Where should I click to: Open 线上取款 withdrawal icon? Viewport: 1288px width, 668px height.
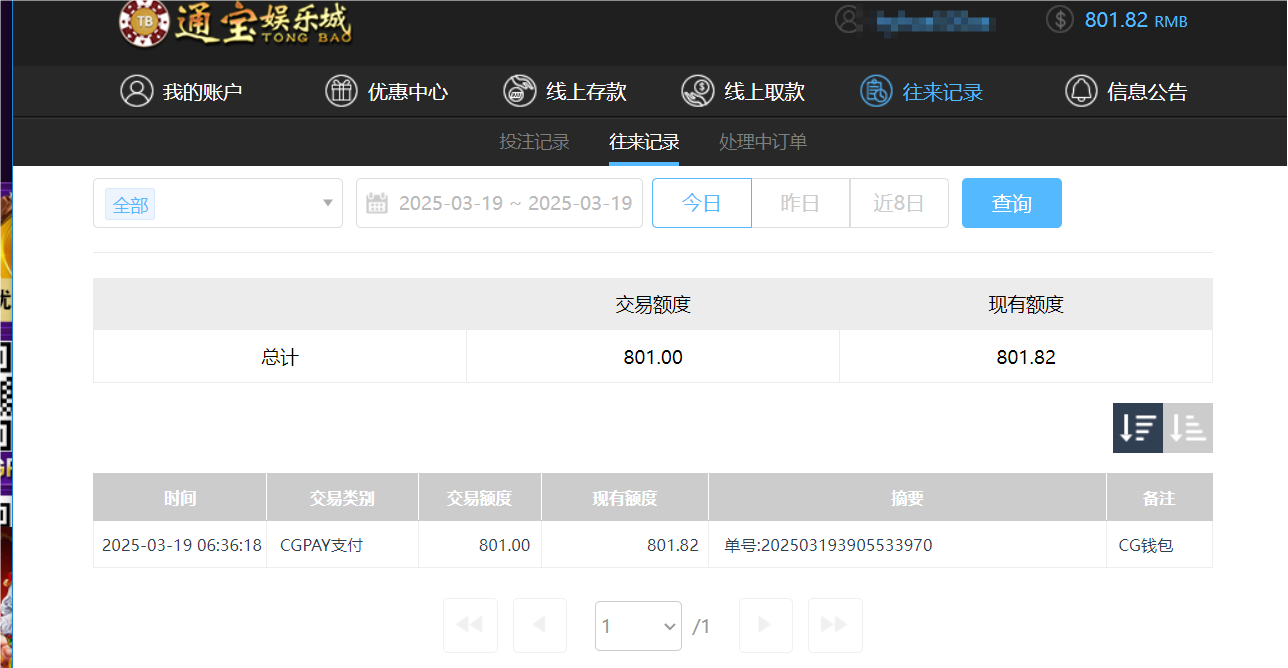pyautogui.click(x=697, y=90)
